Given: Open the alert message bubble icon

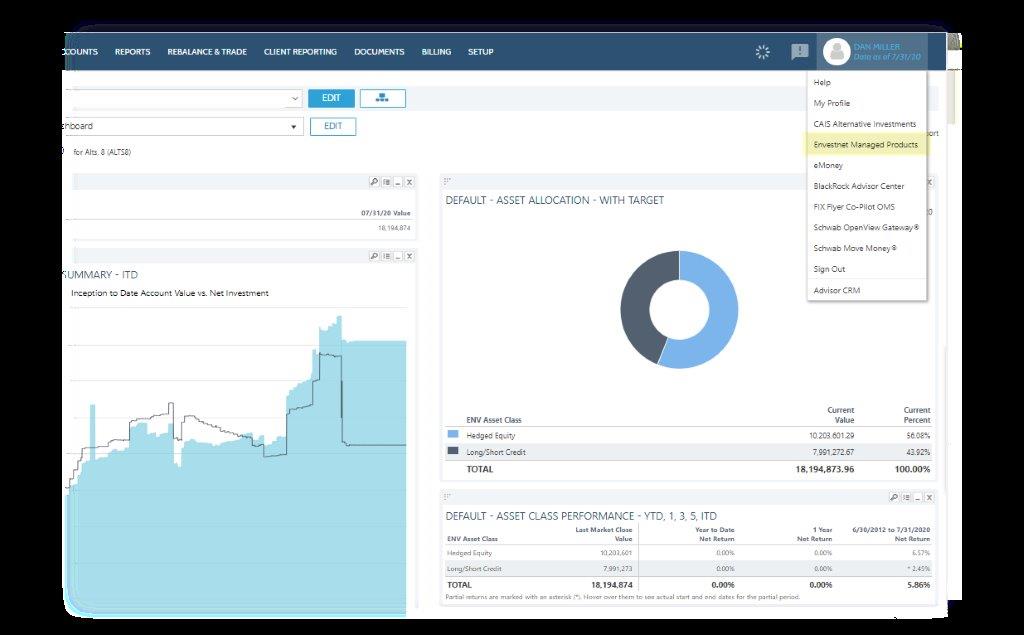Looking at the screenshot, I should [799, 52].
